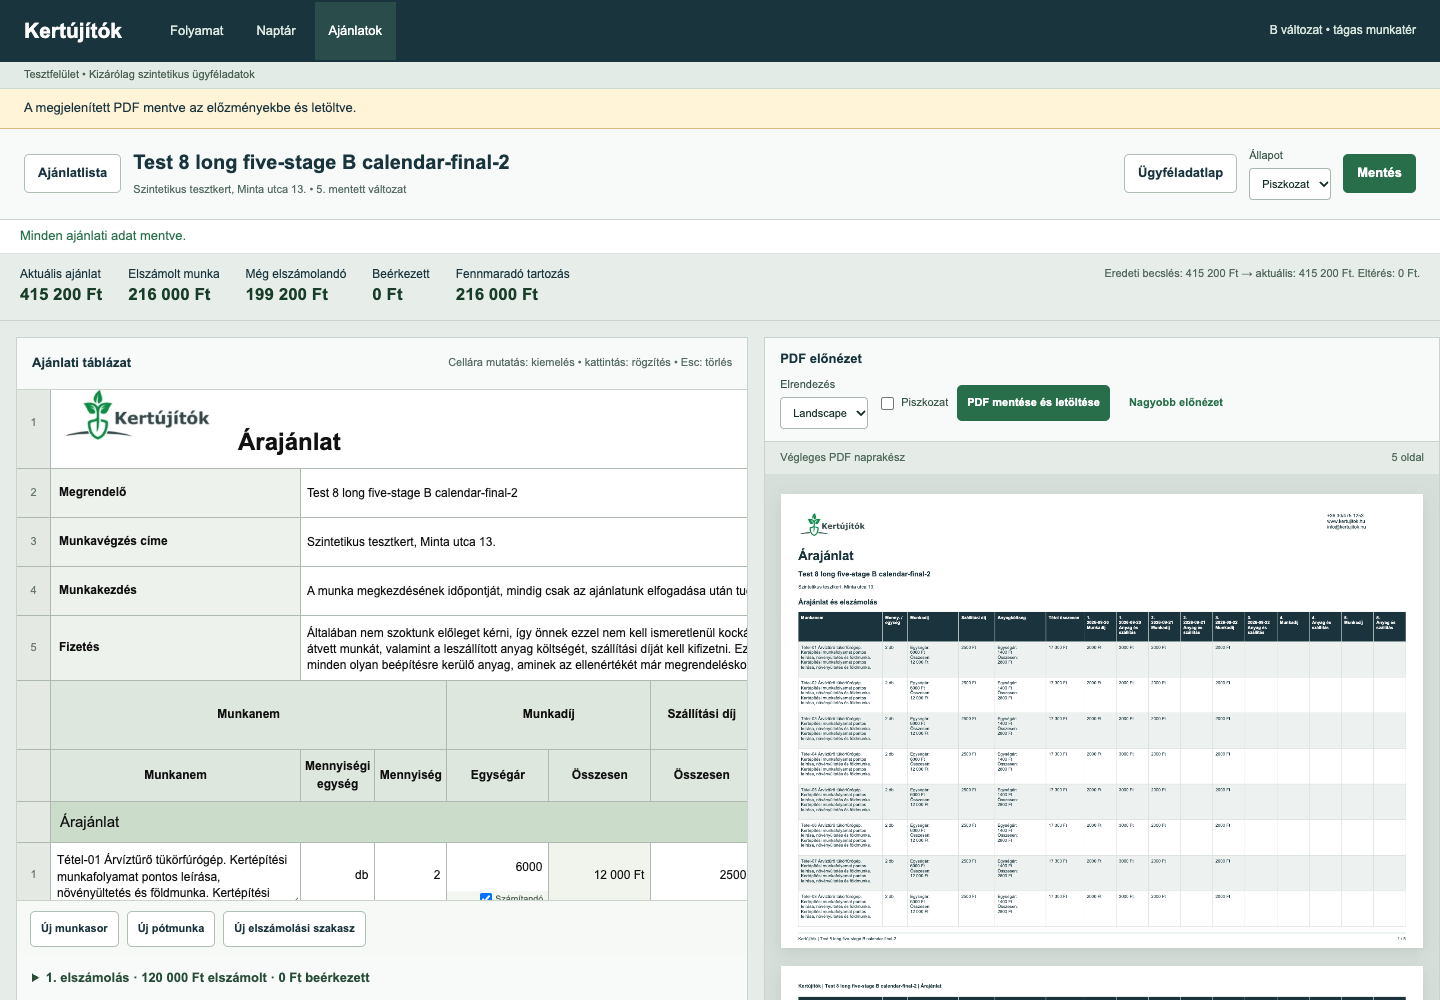Open the Ügyféladatlap button
The height and width of the screenshot is (1000, 1440).
[x=1180, y=173]
